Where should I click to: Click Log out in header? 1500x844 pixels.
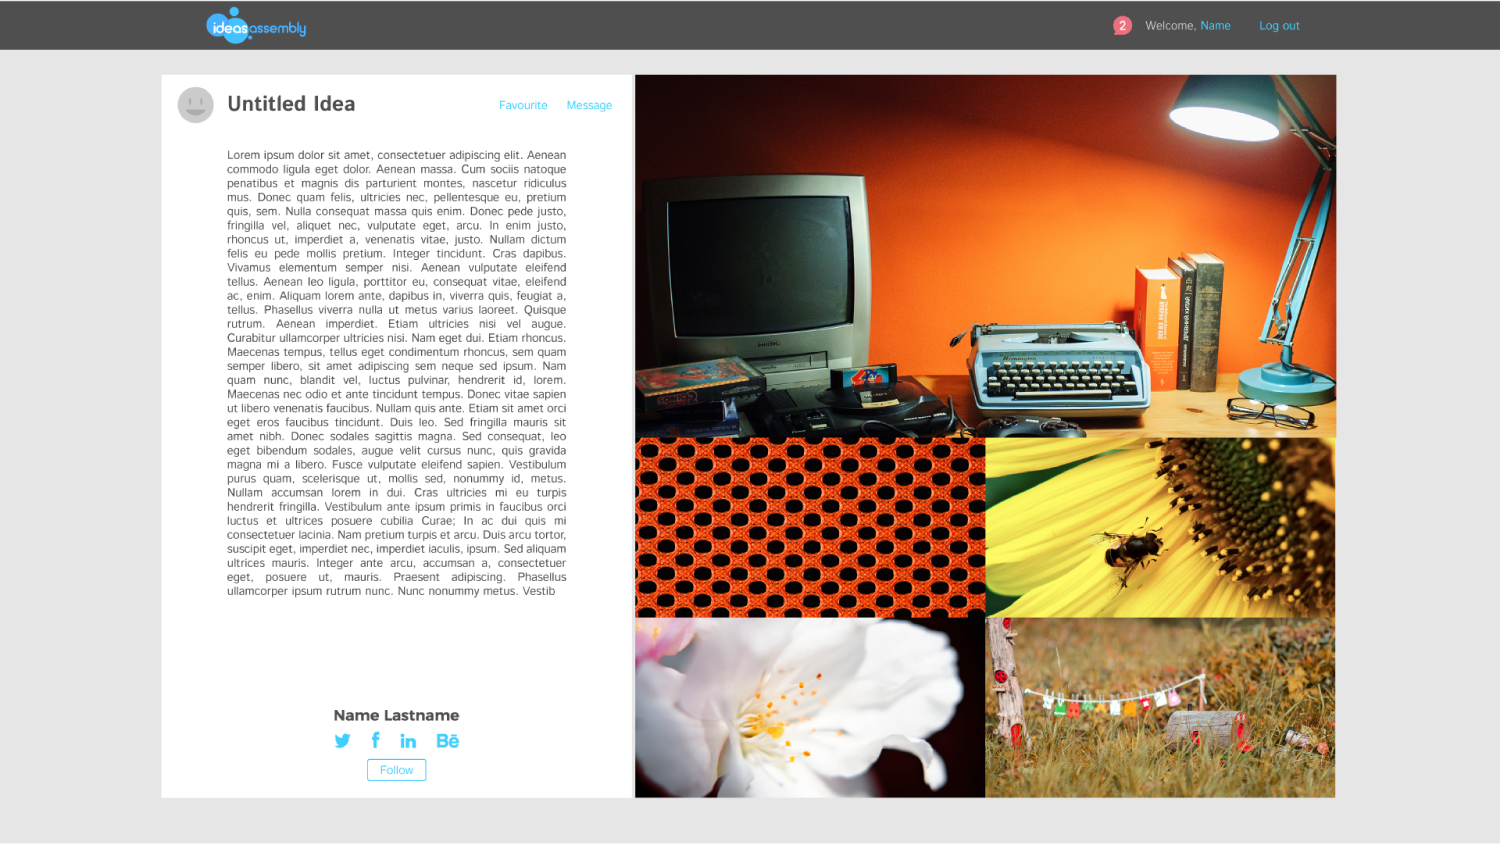tap(1279, 26)
